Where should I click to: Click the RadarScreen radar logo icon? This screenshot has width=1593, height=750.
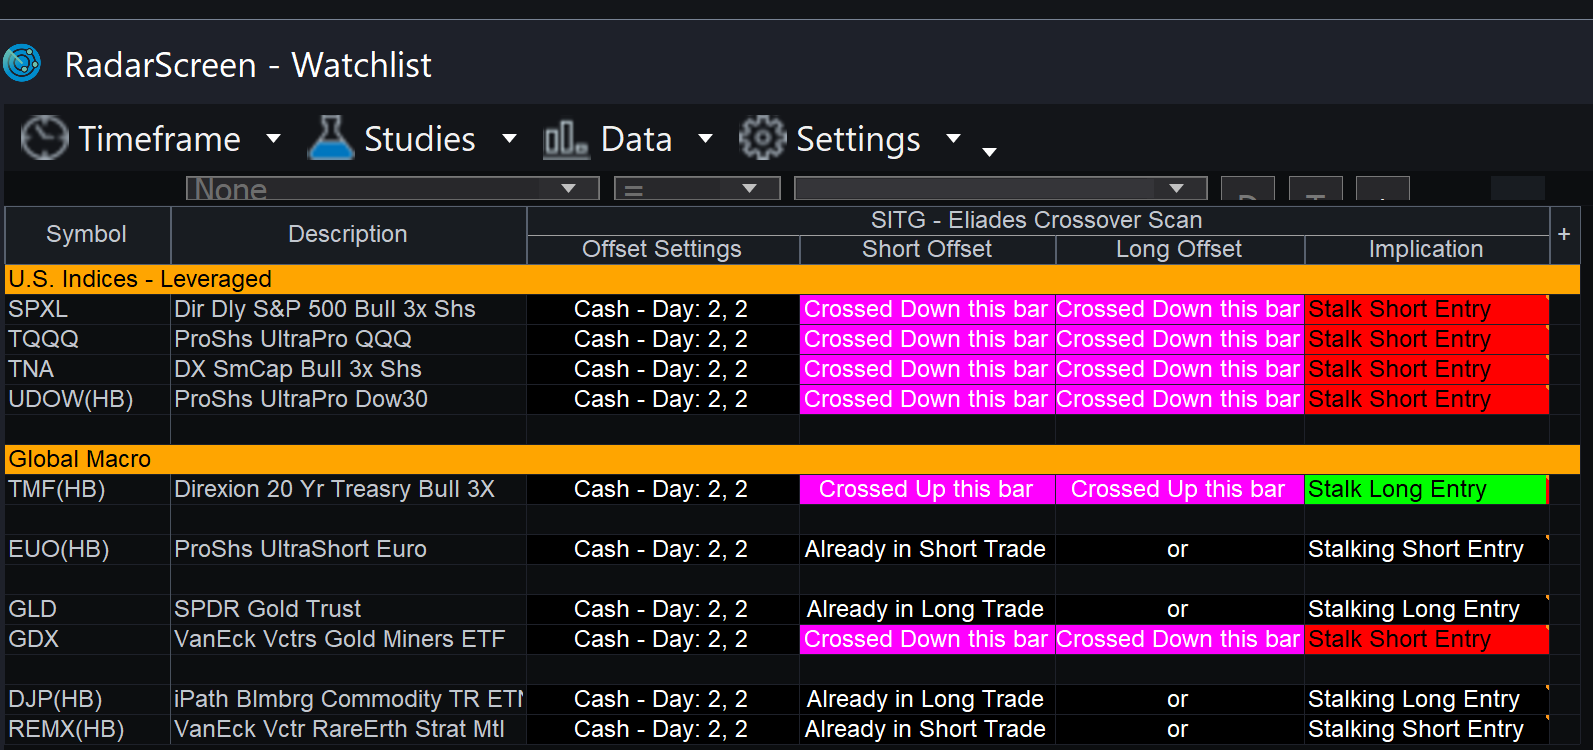[22, 63]
